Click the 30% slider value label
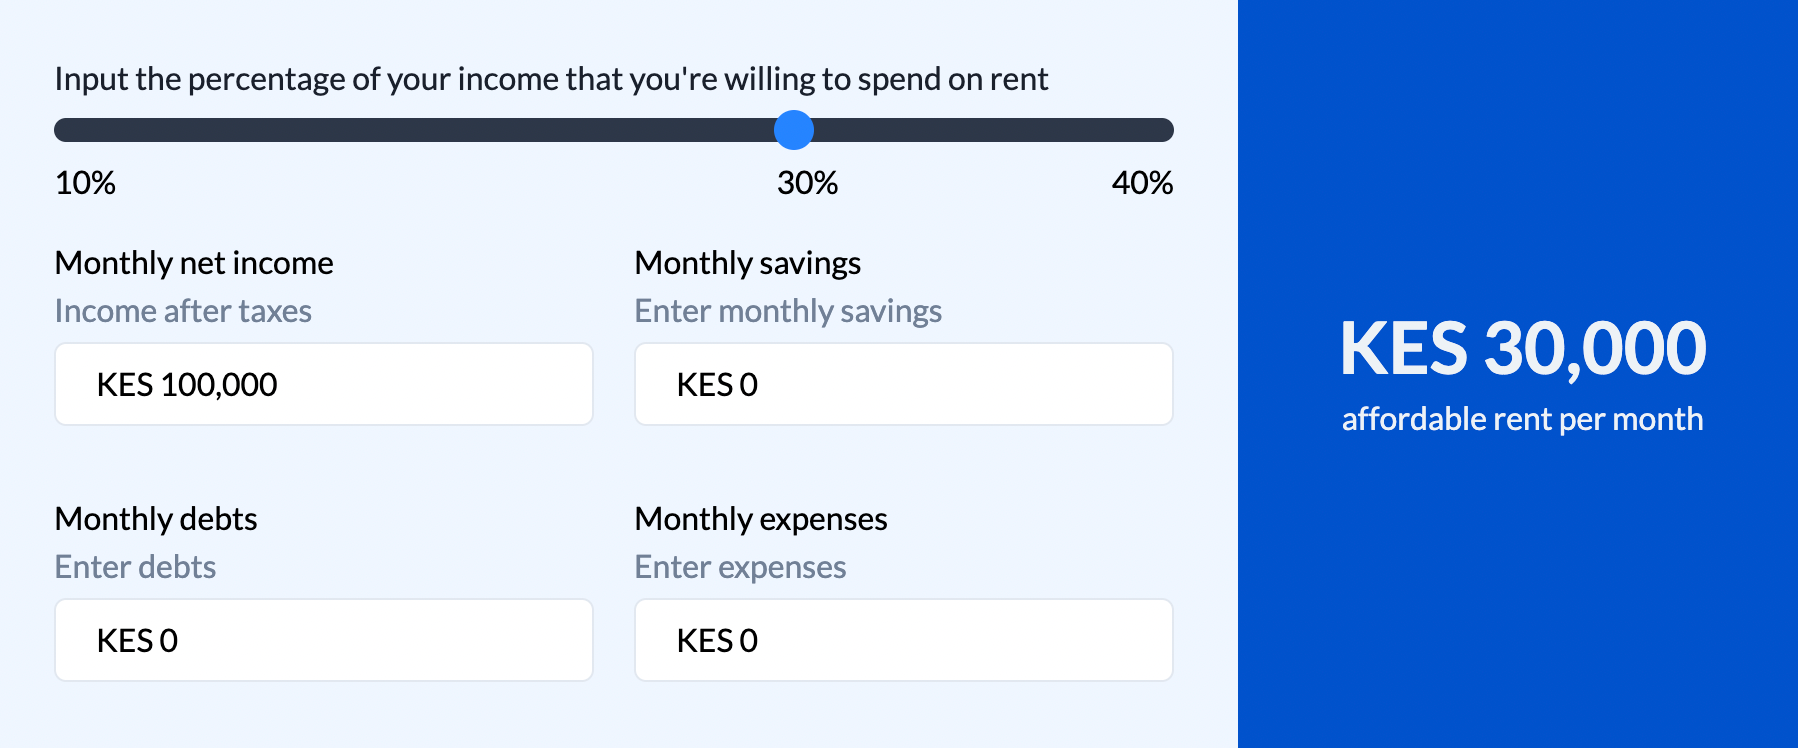This screenshot has height=748, width=1798. (x=807, y=183)
